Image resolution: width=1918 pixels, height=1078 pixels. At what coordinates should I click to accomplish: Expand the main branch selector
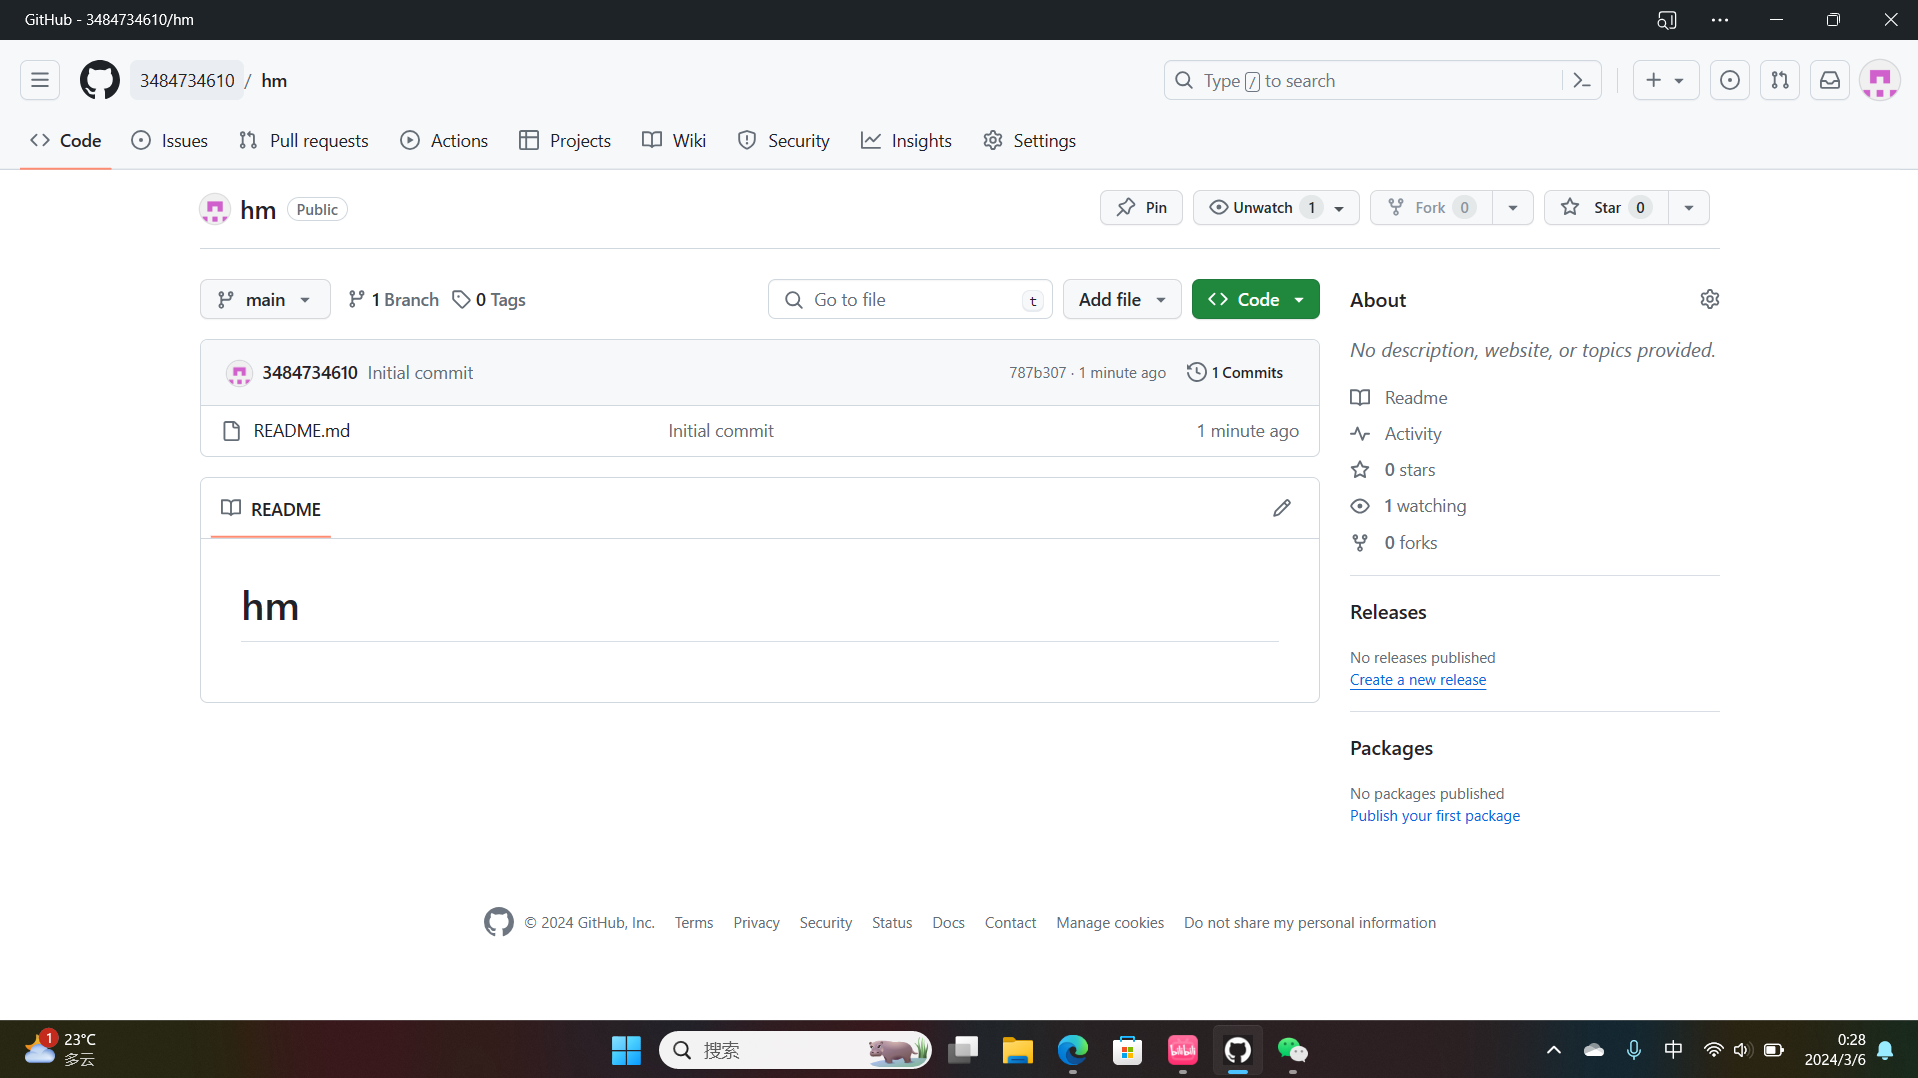click(x=265, y=299)
